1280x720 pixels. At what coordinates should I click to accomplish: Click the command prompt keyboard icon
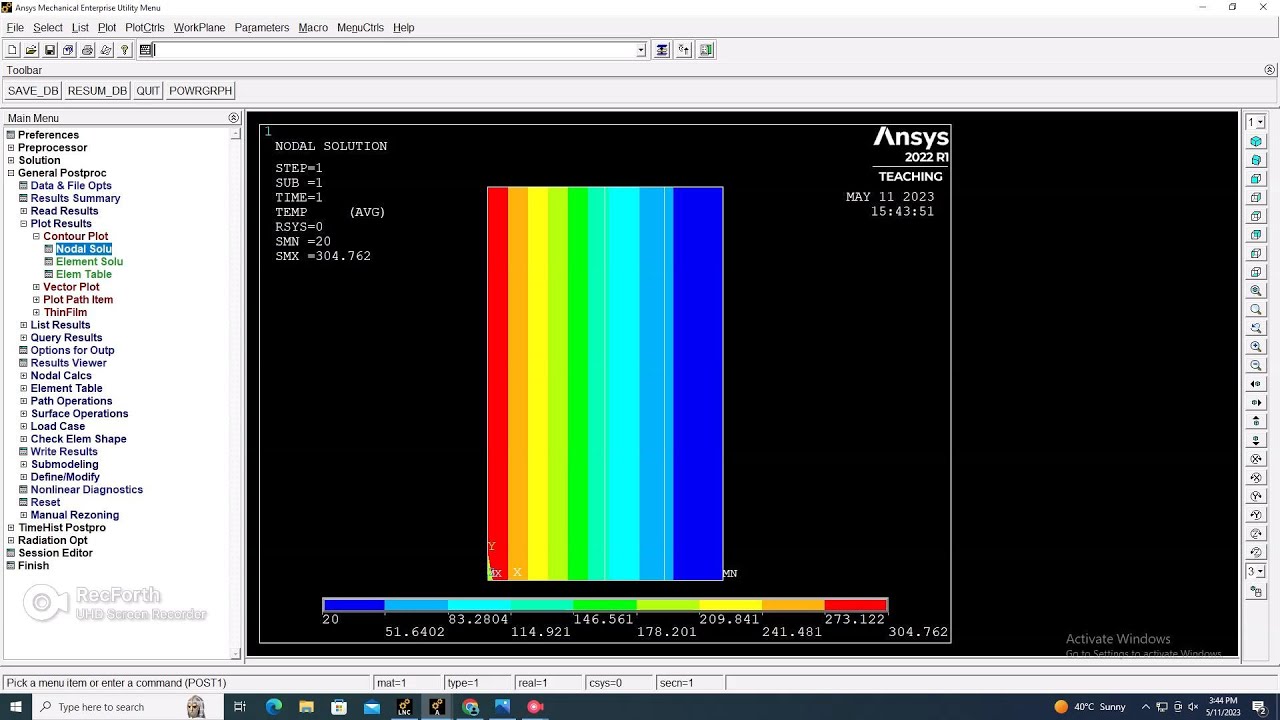[146, 50]
